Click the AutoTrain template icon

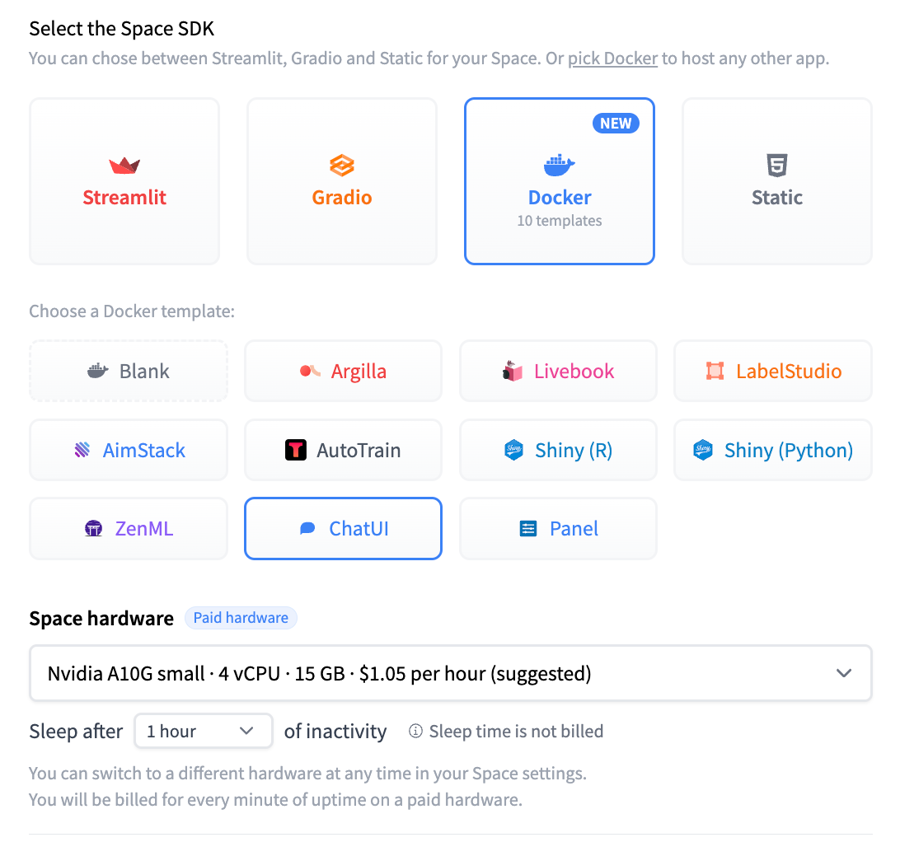(x=296, y=450)
